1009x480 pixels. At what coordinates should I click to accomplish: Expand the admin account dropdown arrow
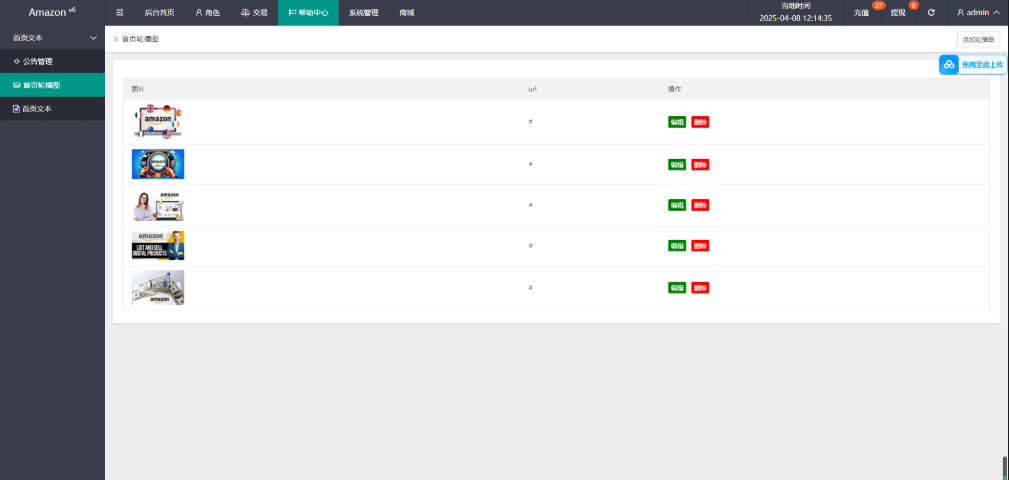(996, 12)
